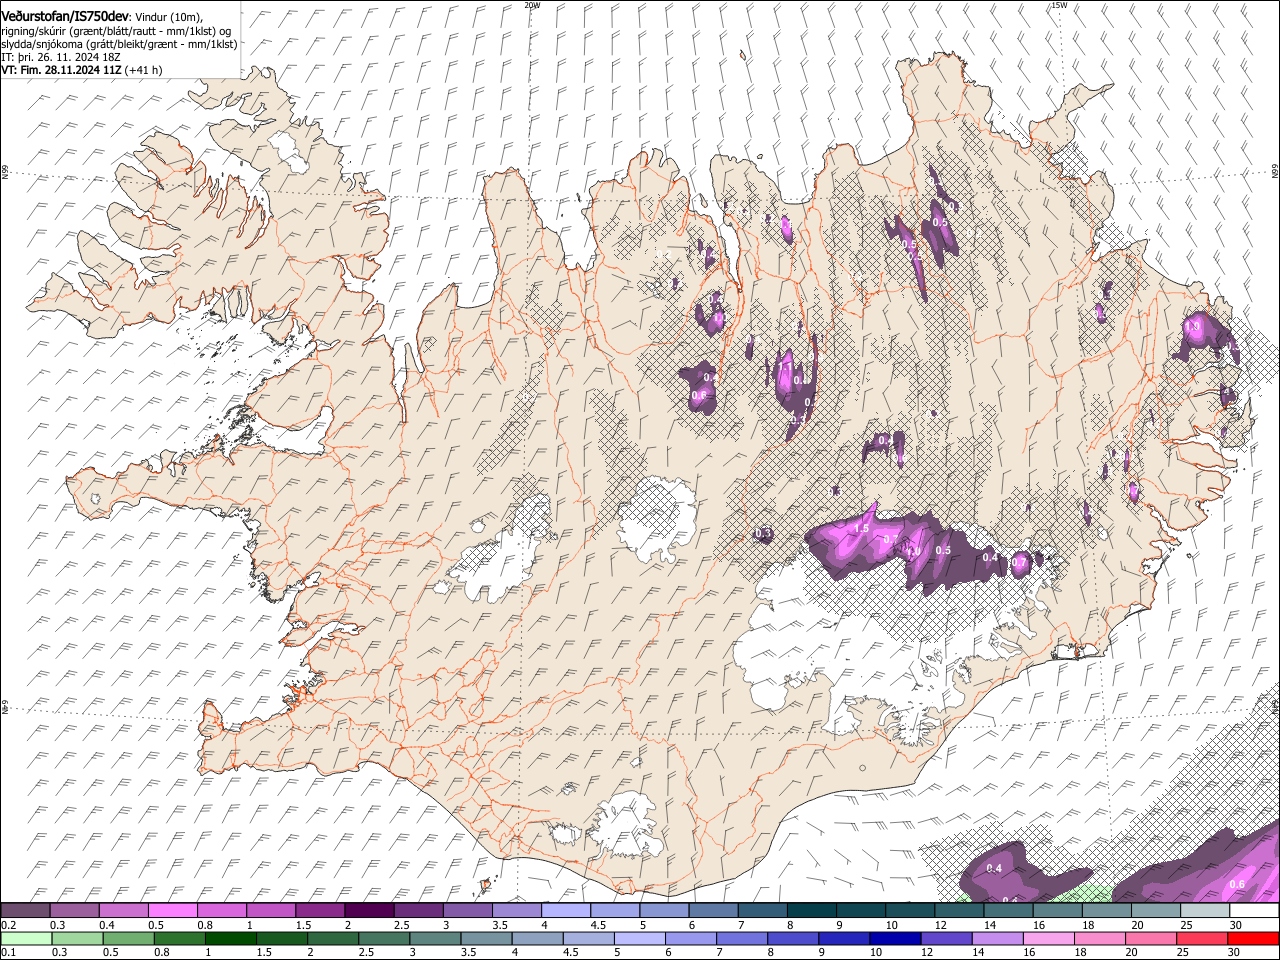Click the 1 magenta snow legend swatch
The height and width of the screenshot is (960, 1280).
270,911
